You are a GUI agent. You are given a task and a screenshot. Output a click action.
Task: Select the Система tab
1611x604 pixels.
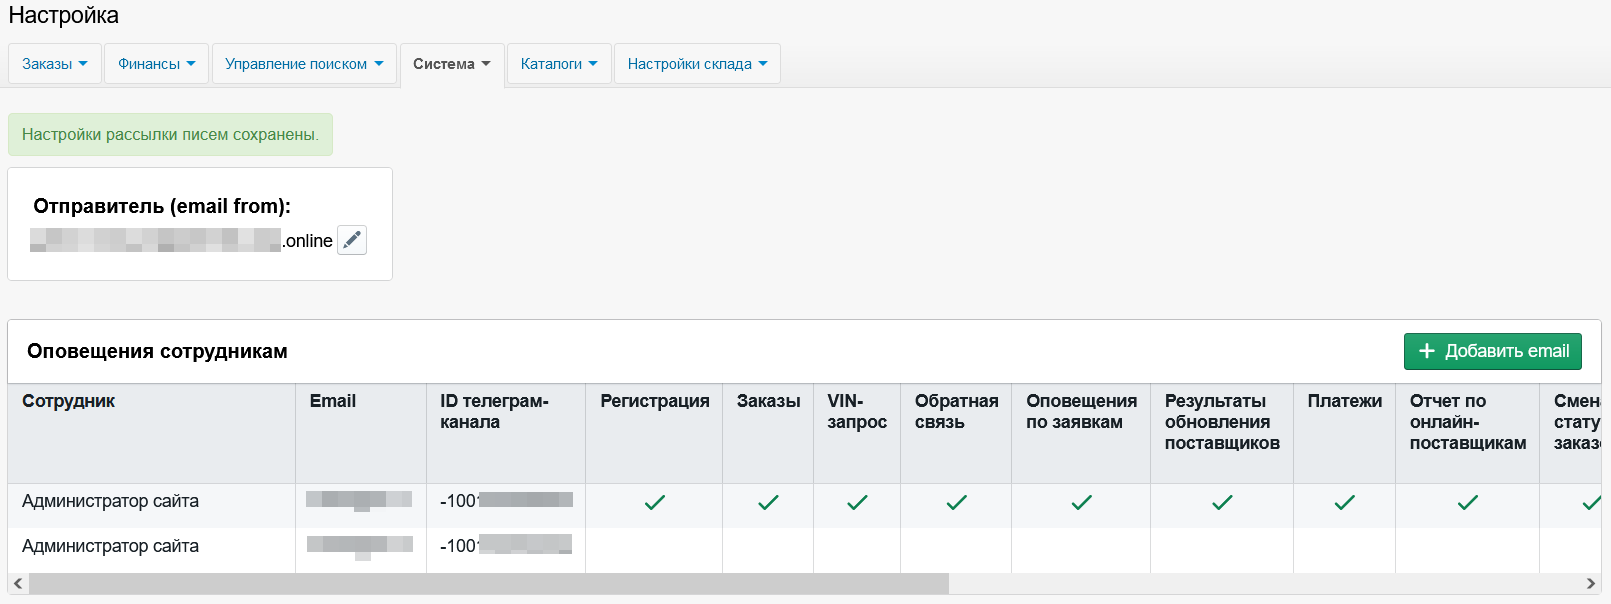coord(452,64)
